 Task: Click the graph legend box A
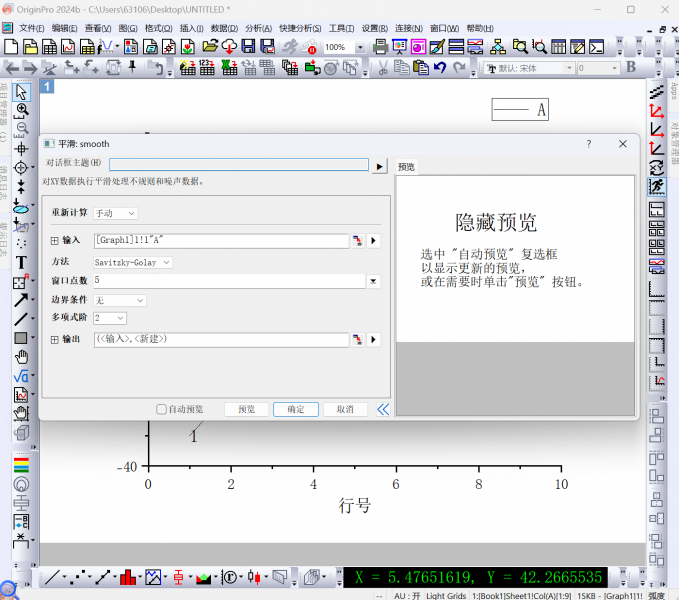pos(520,110)
